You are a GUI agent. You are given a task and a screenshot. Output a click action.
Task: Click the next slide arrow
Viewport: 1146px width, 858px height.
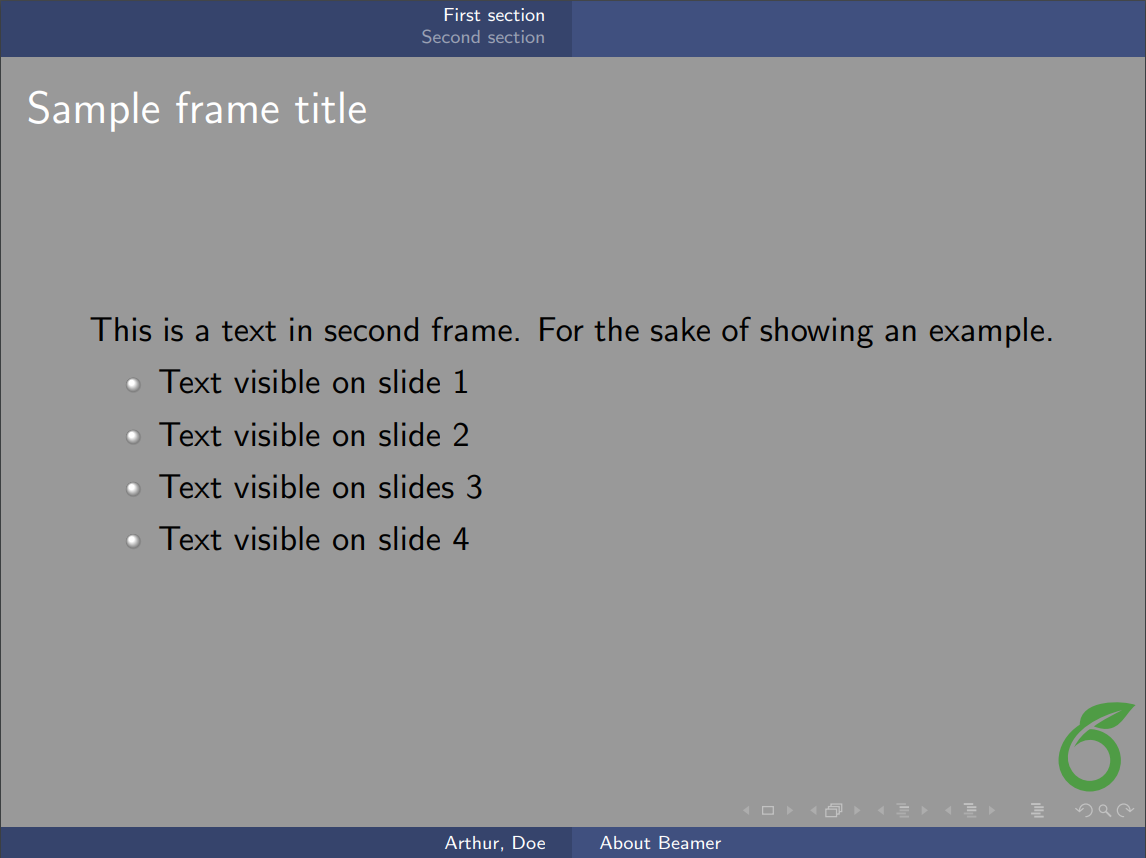pos(790,810)
